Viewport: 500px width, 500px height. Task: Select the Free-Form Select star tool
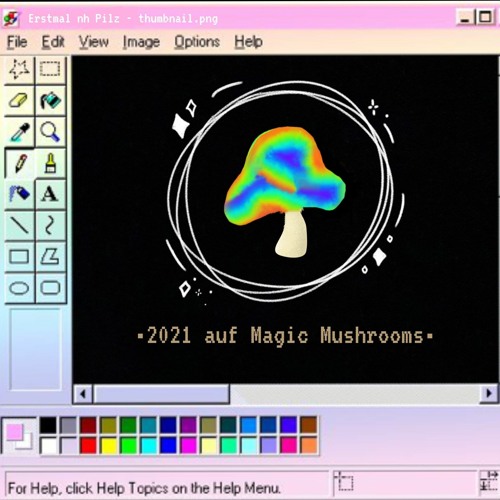pos(19,69)
